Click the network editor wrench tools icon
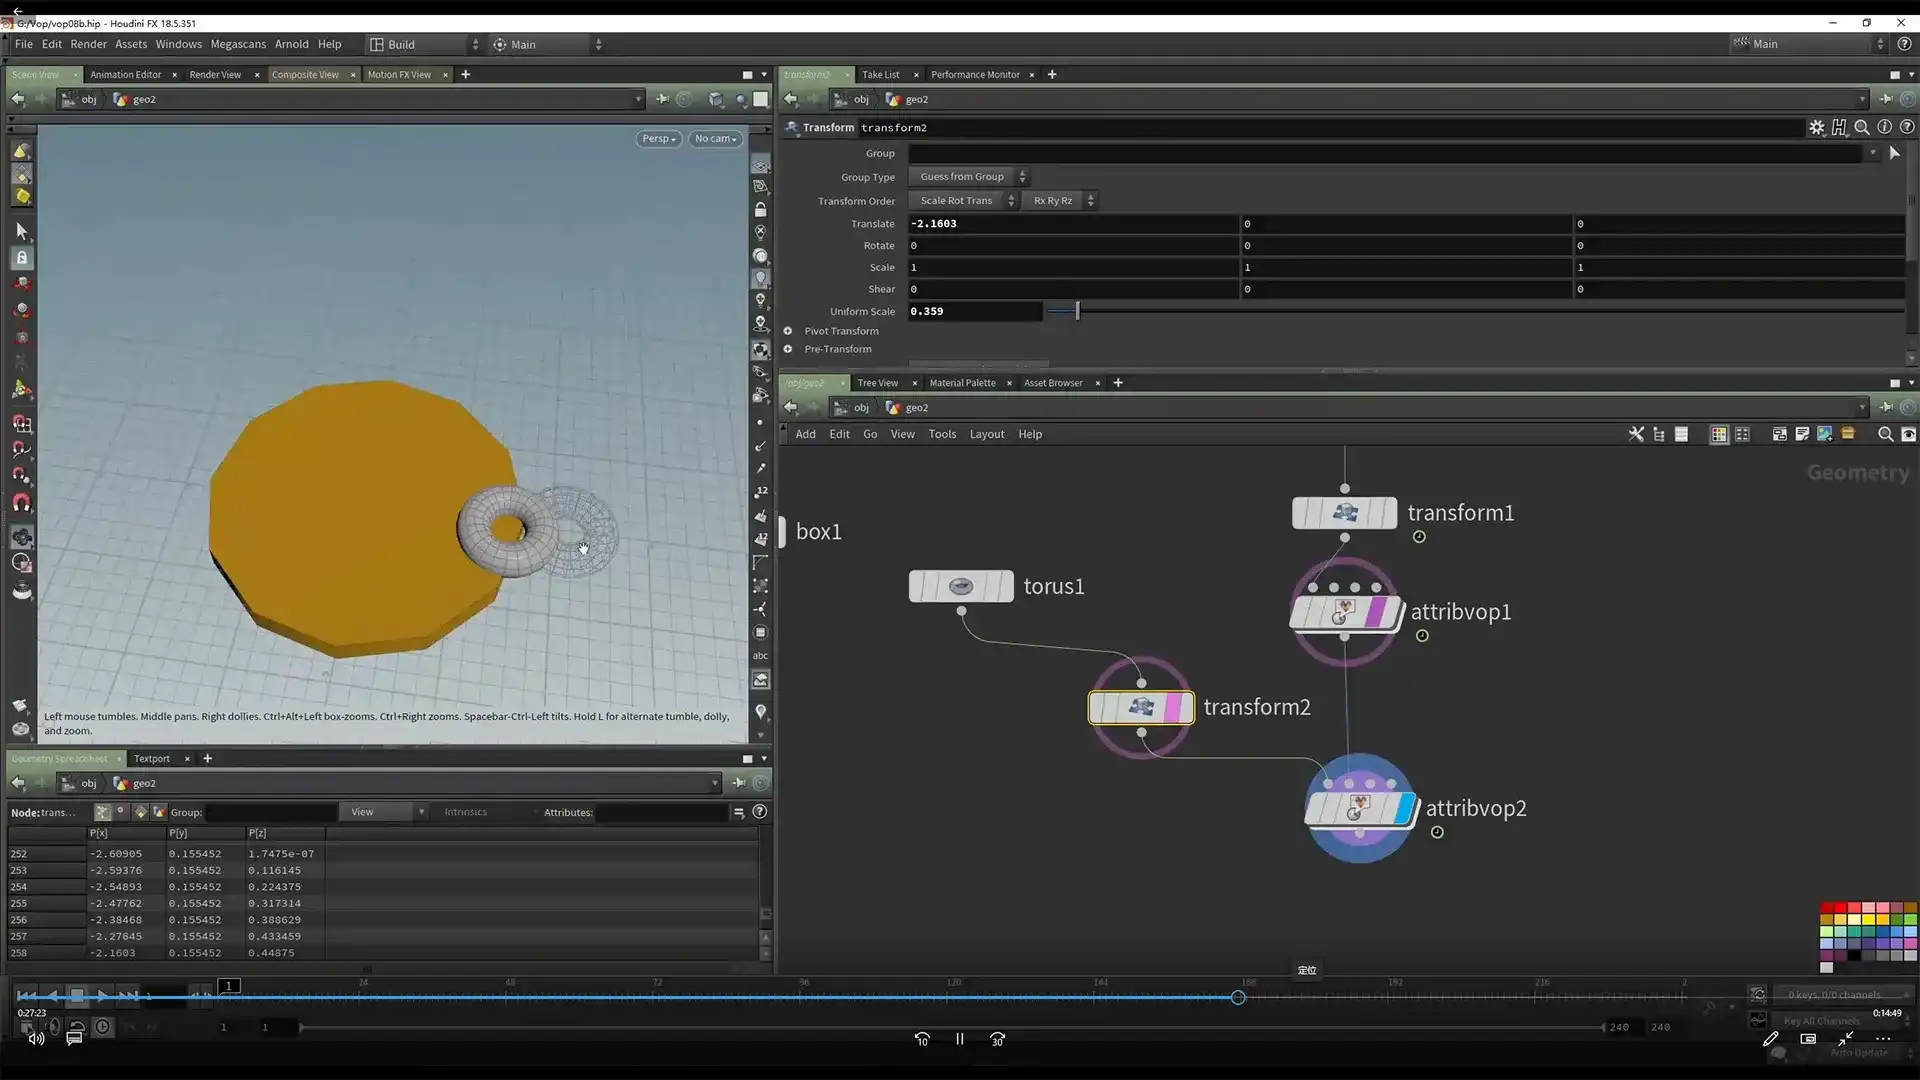The height and width of the screenshot is (1080, 1920). coord(1636,434)
